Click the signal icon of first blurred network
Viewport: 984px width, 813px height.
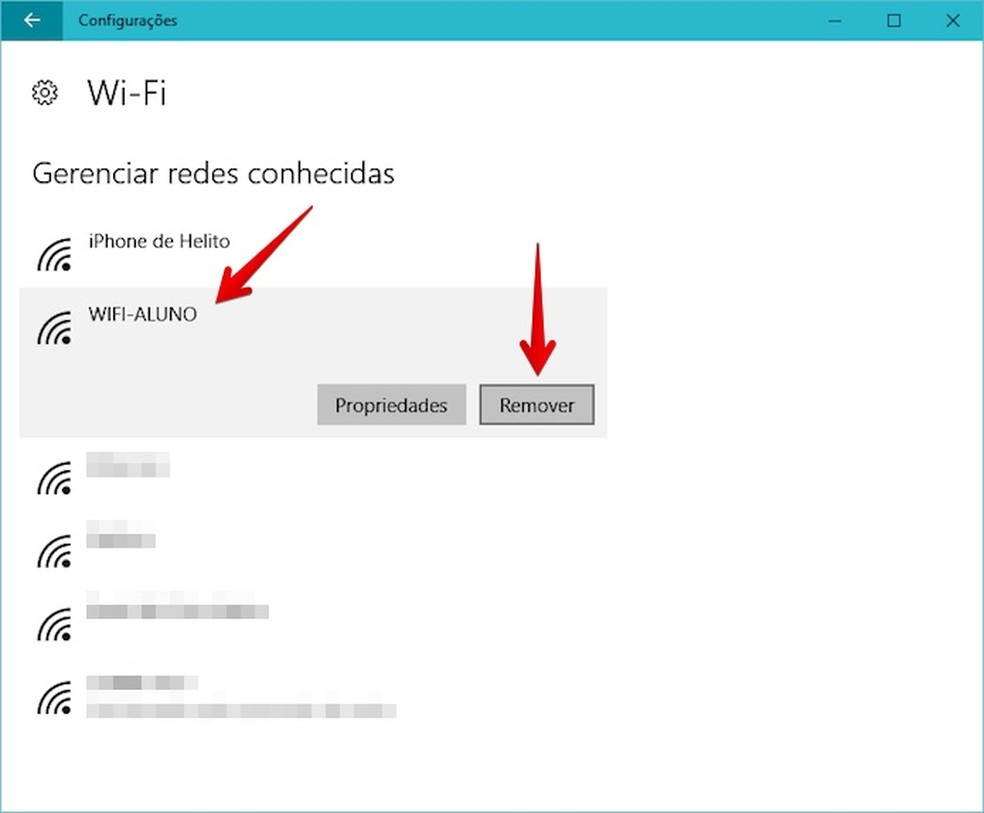pyautogui.click(x=54, y=478)
